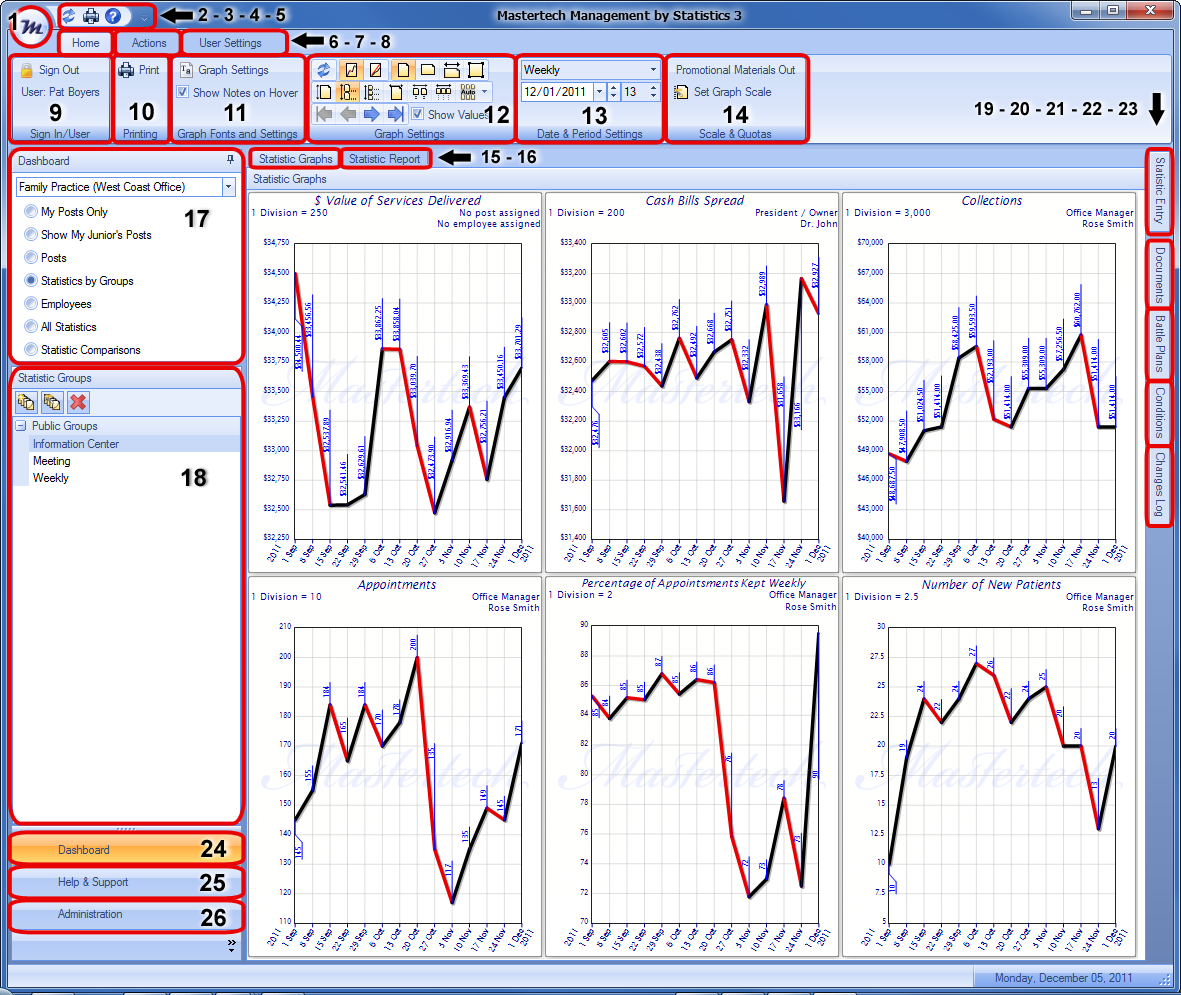Pin the Dashboard panel with pushpin icon
Viewport: 1181px width, 995px height.
(x=230, y=160)
